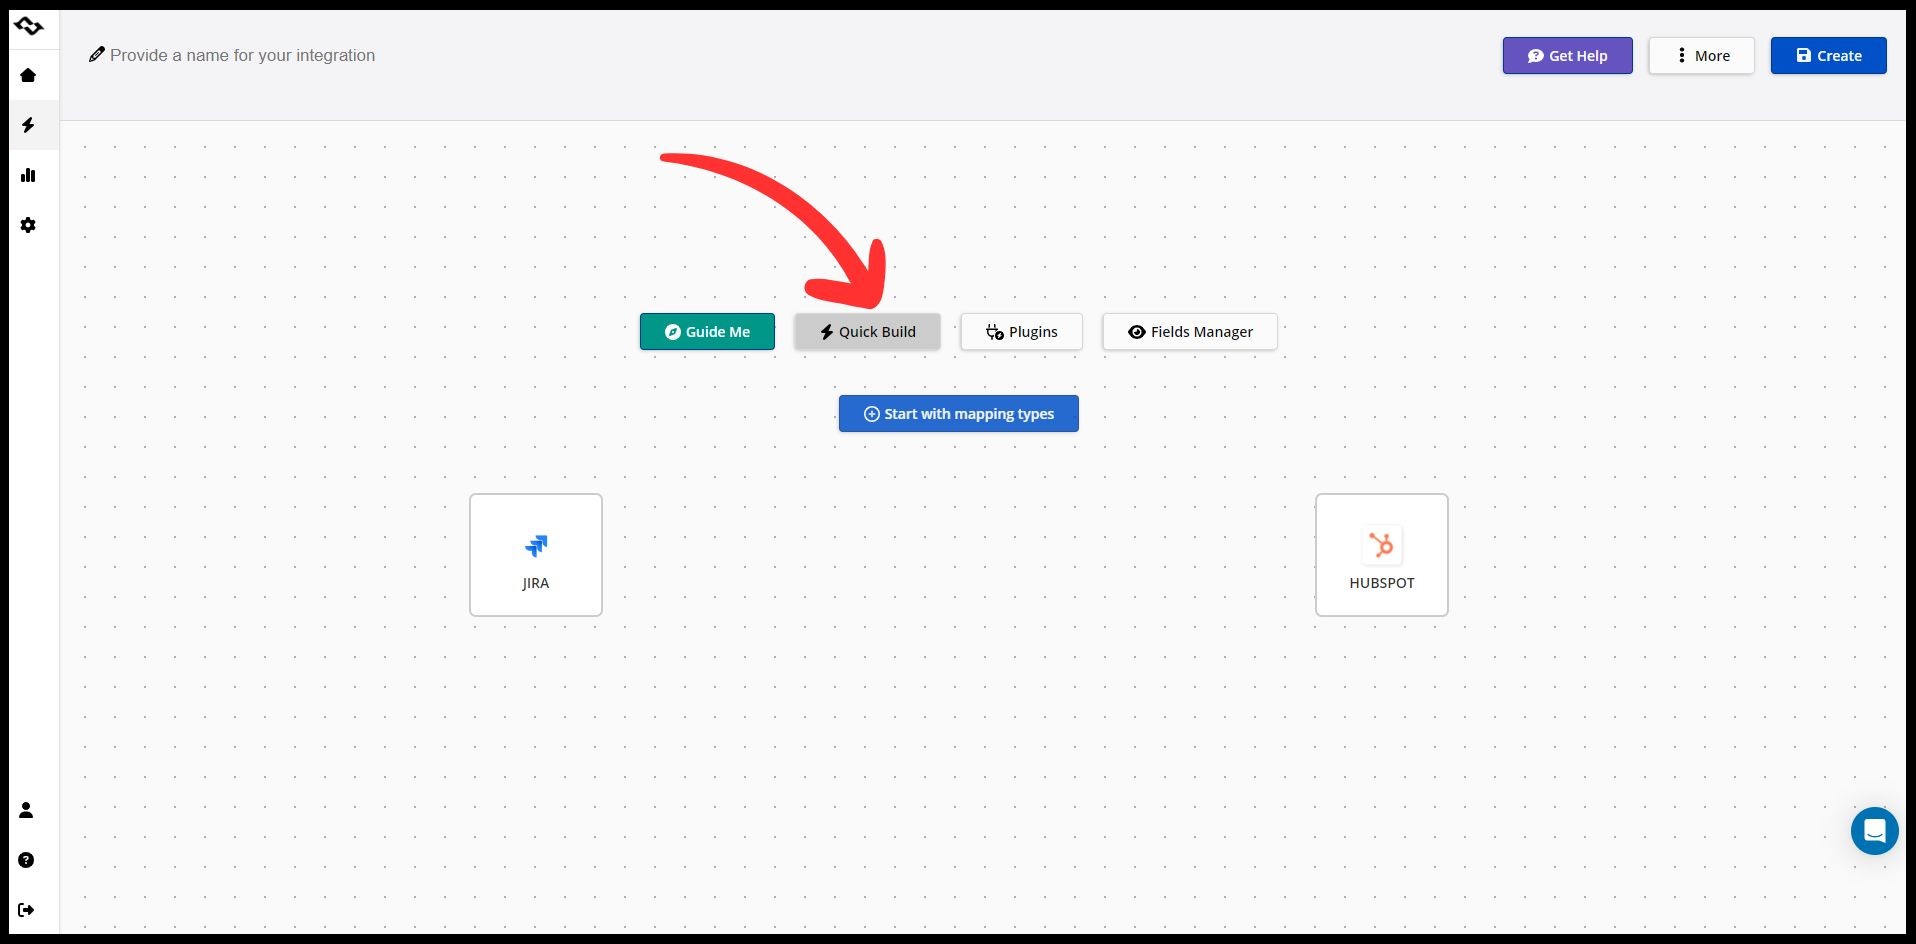Open user profile icon in sidebar

click(x=26, y=810)
